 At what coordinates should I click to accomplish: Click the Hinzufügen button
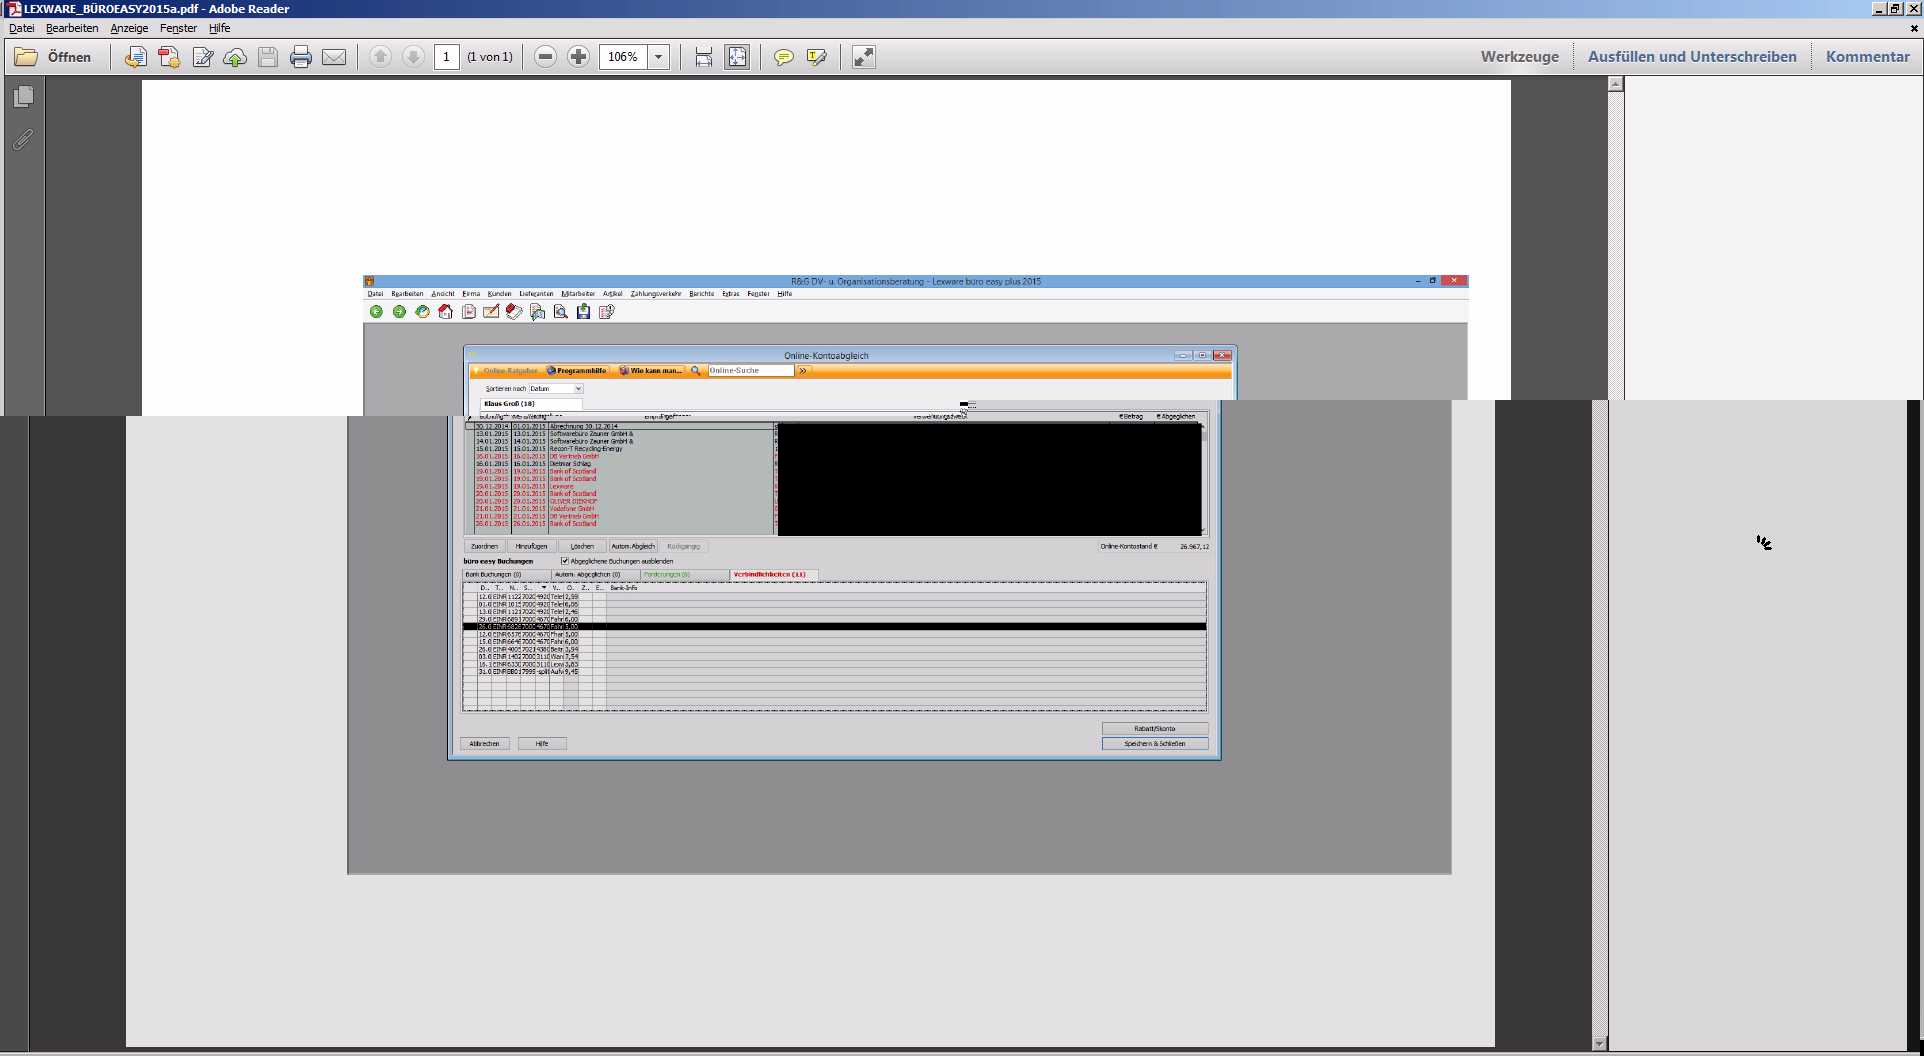(532, 546)
